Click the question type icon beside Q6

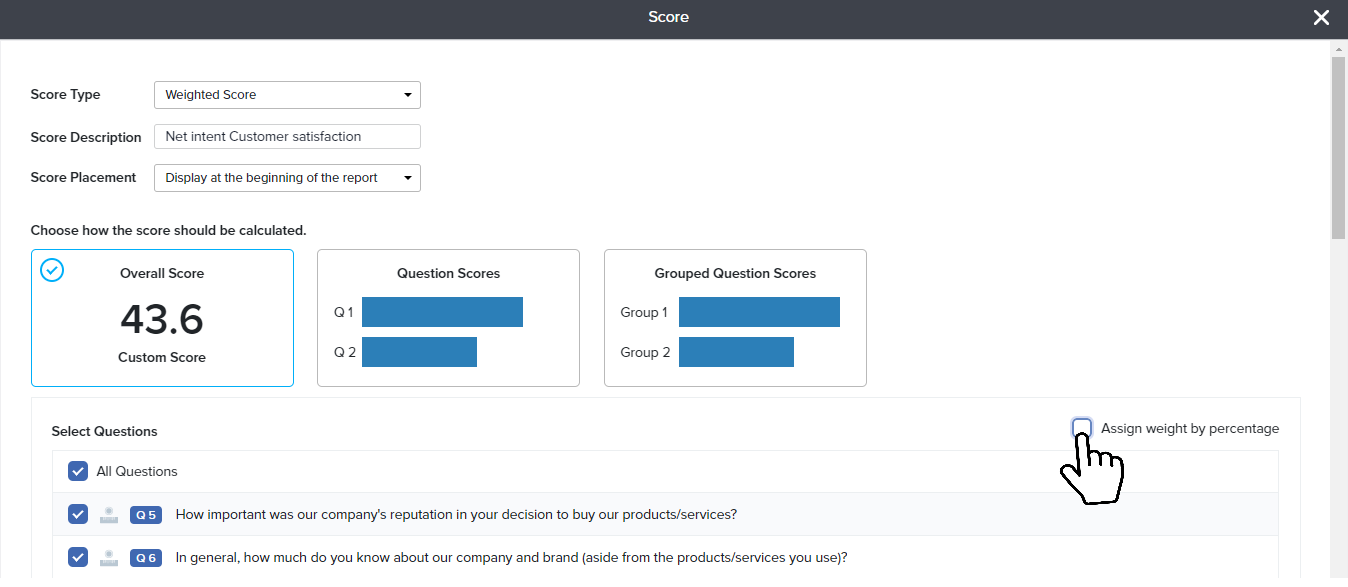[110, 558]
